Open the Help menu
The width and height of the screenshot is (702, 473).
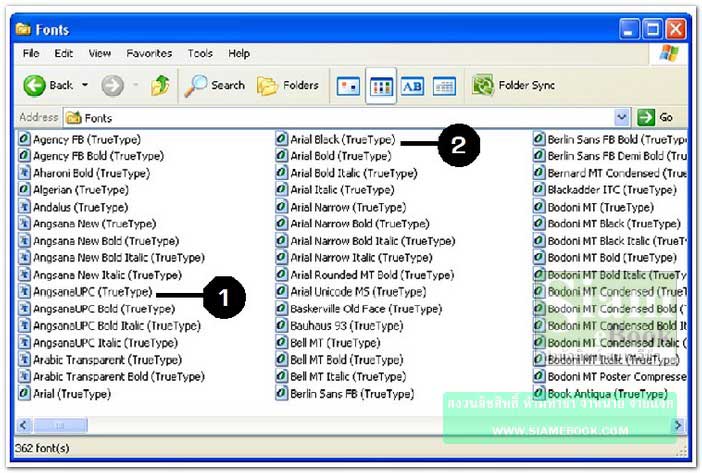tap(239, 54)
